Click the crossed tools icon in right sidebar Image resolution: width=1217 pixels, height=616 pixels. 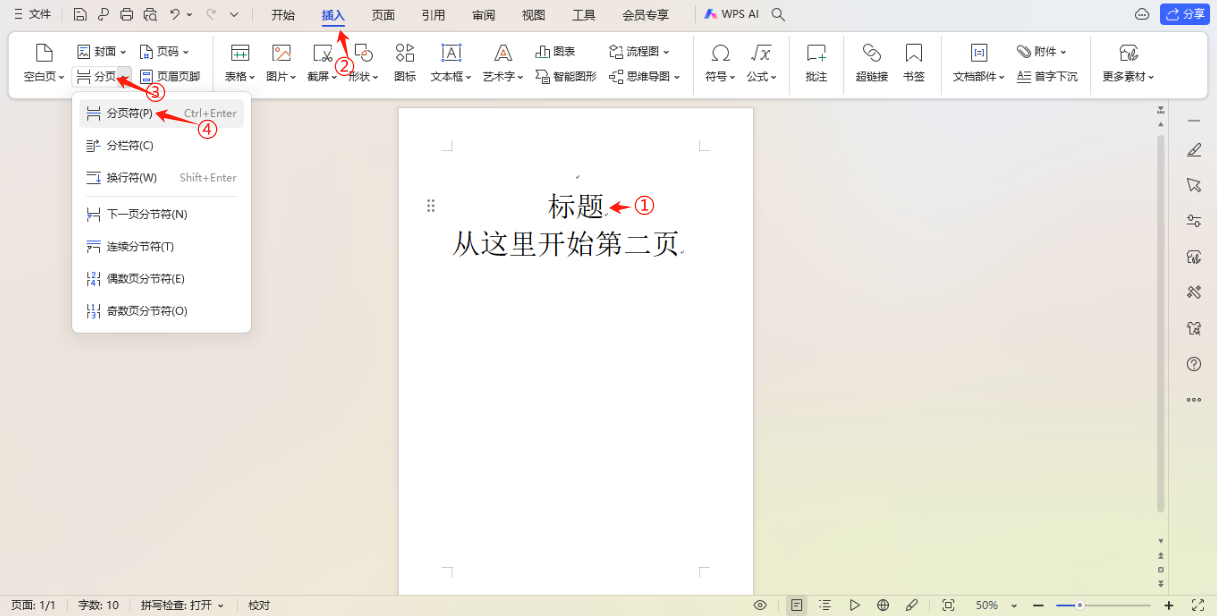pos(1194,292)
